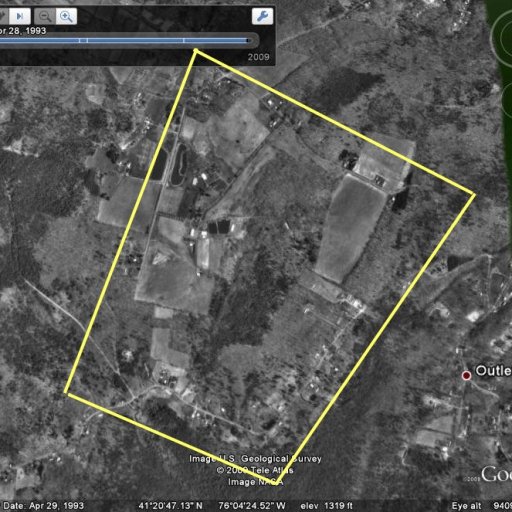The height and width of the screenshot is (512, 512).
Task: Step to the next historical image date
Action: click(20, 16)
